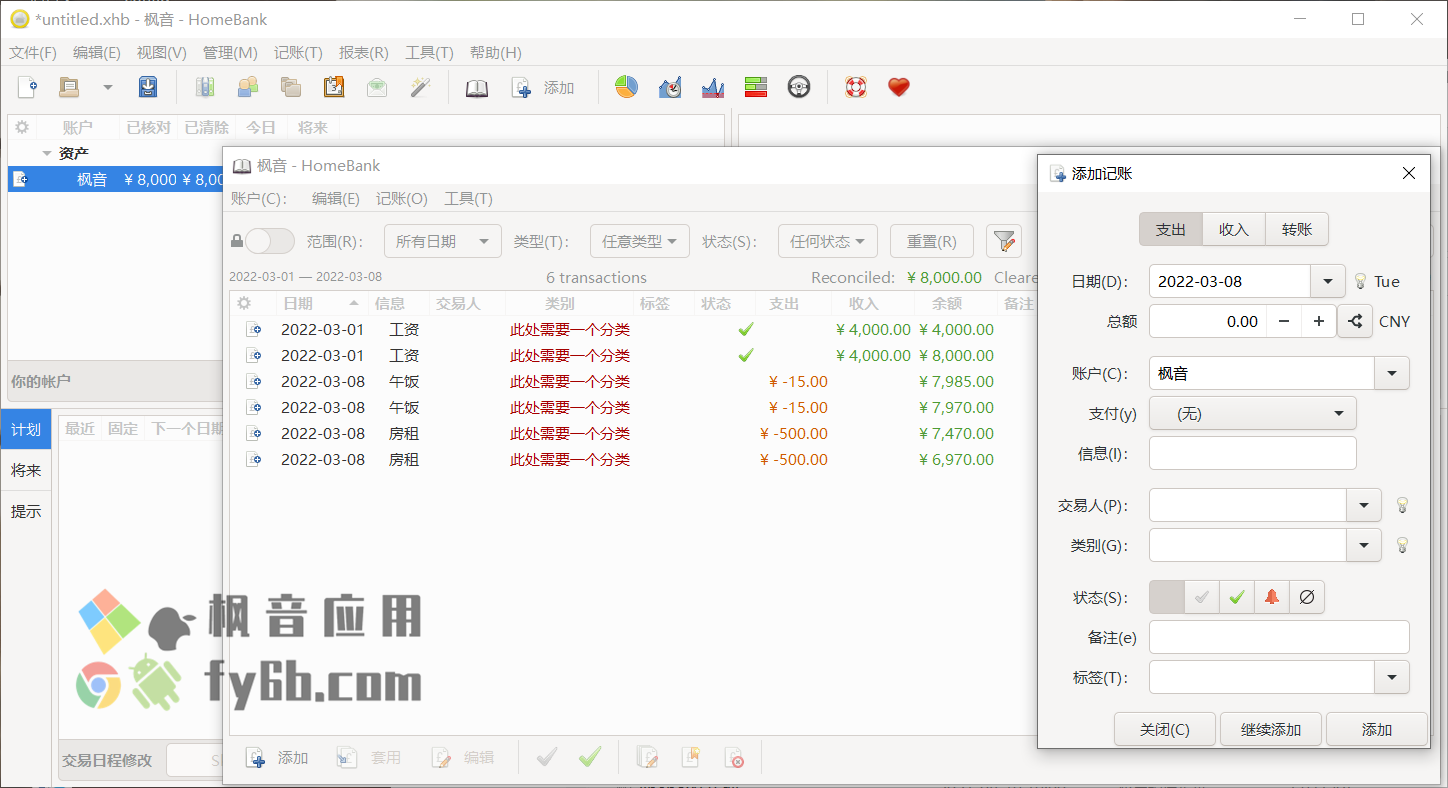Click create template bookmark icon

pyautogui.click(x=691, y=758)
